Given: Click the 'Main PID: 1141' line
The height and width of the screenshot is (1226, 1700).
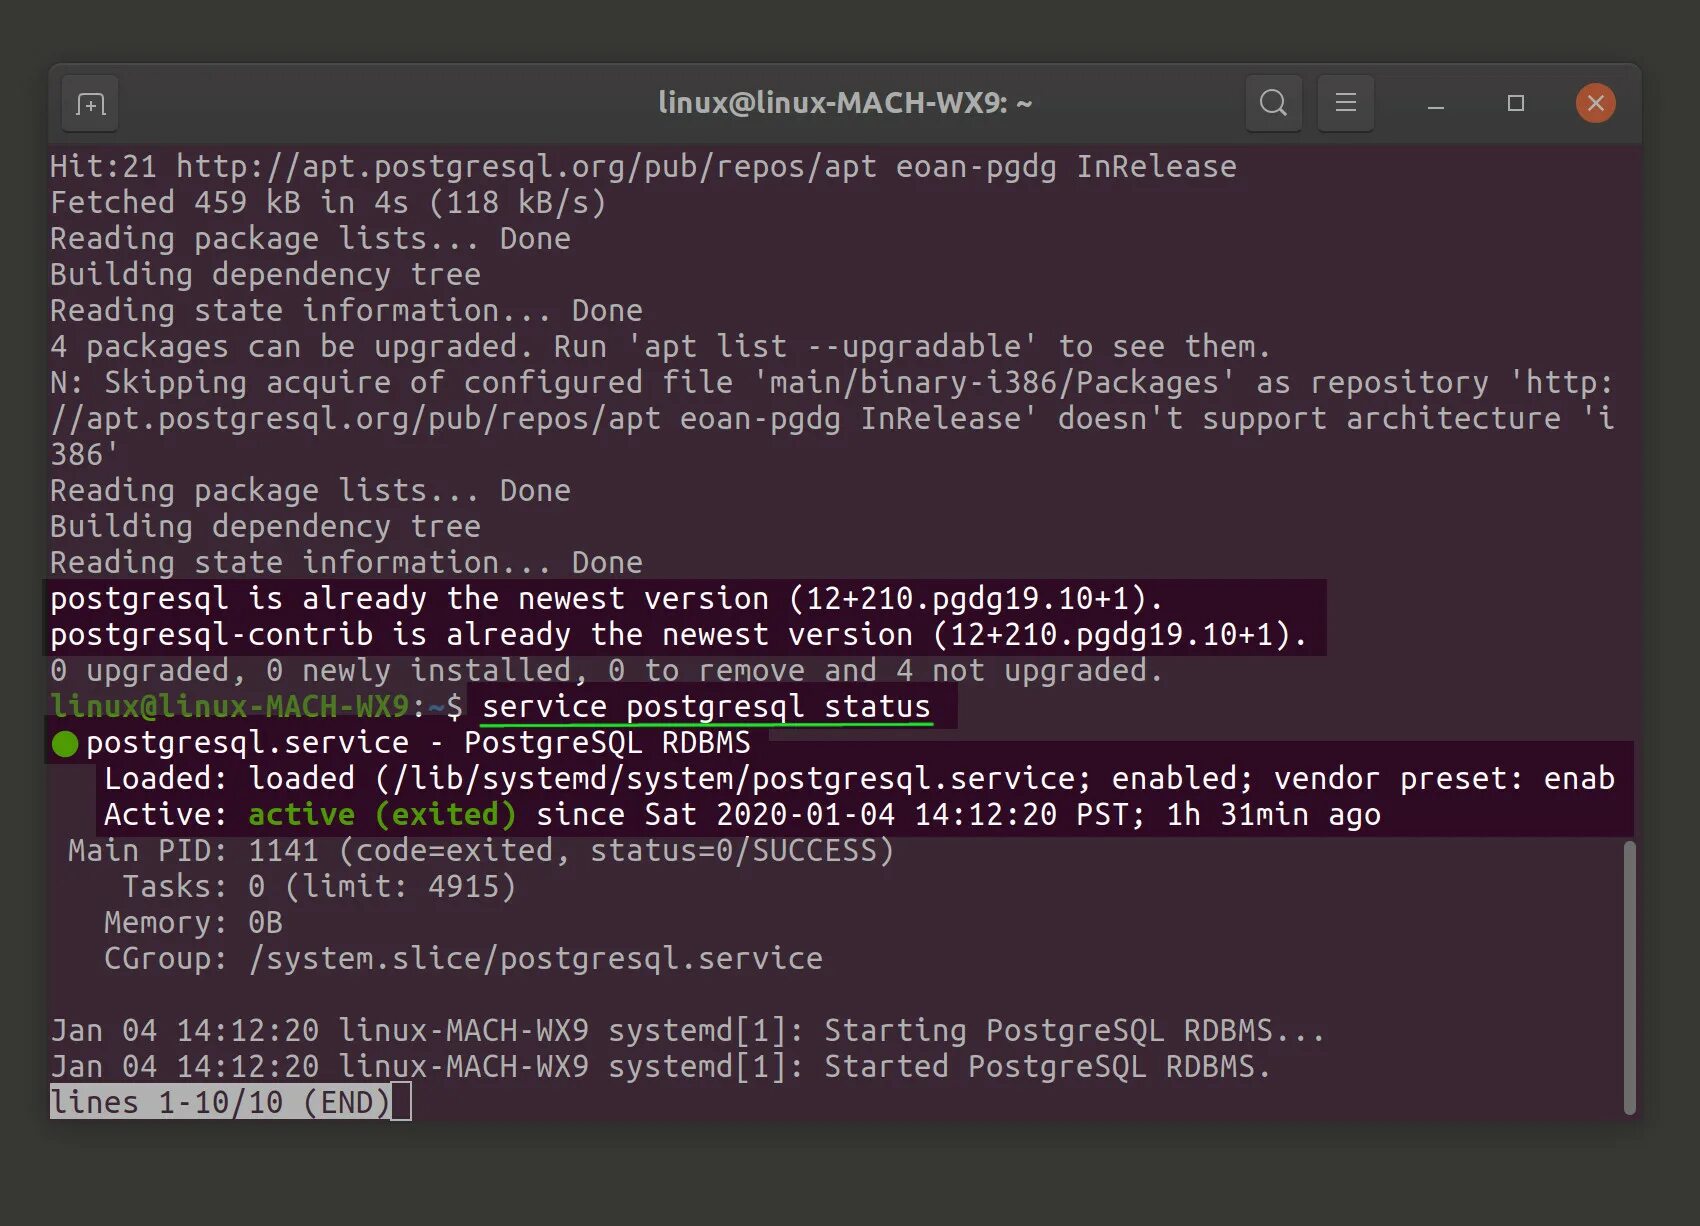Looking at the screenshot, I should point(480,850).
